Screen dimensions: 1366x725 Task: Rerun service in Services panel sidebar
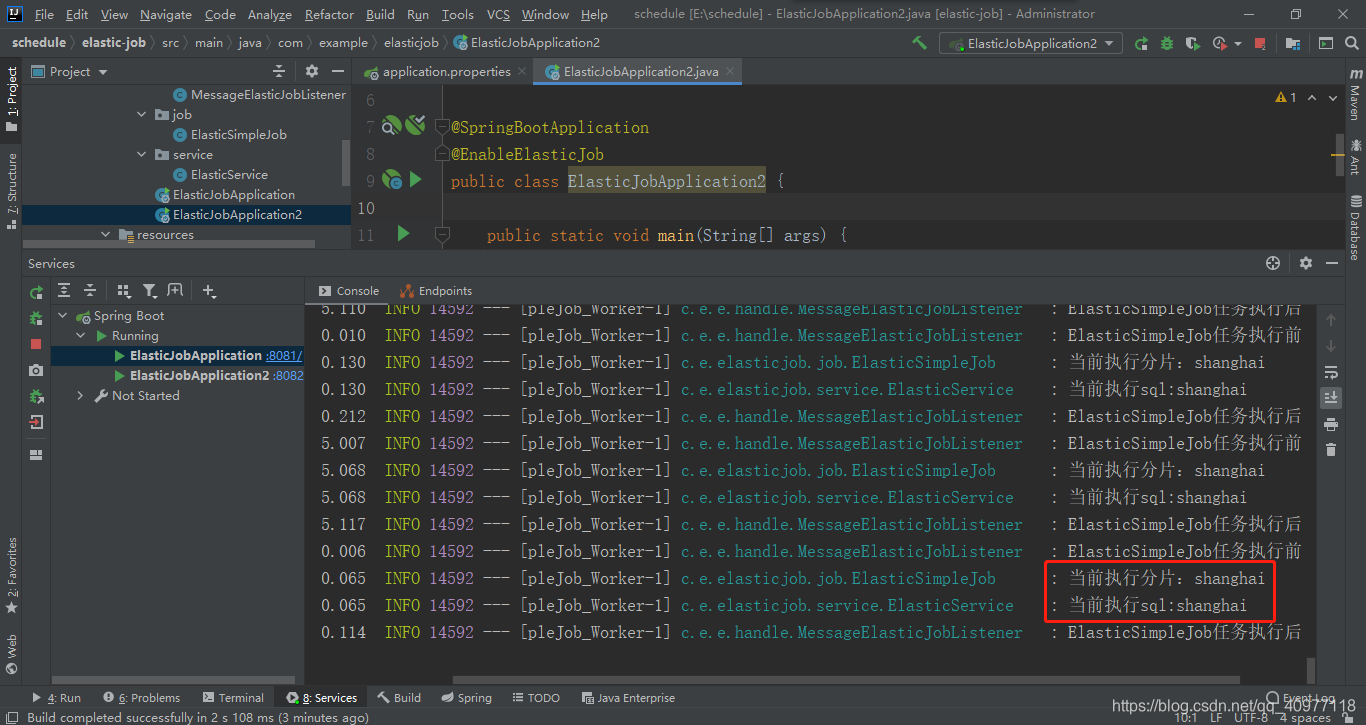(x=36, y=292)
